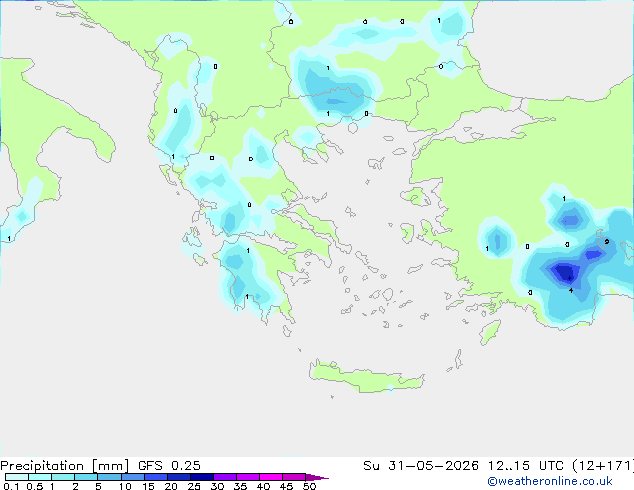Select the 10–15 mm legend swatch
The width and height of the screenshot is (634, 490).
[x=133, y=477]
